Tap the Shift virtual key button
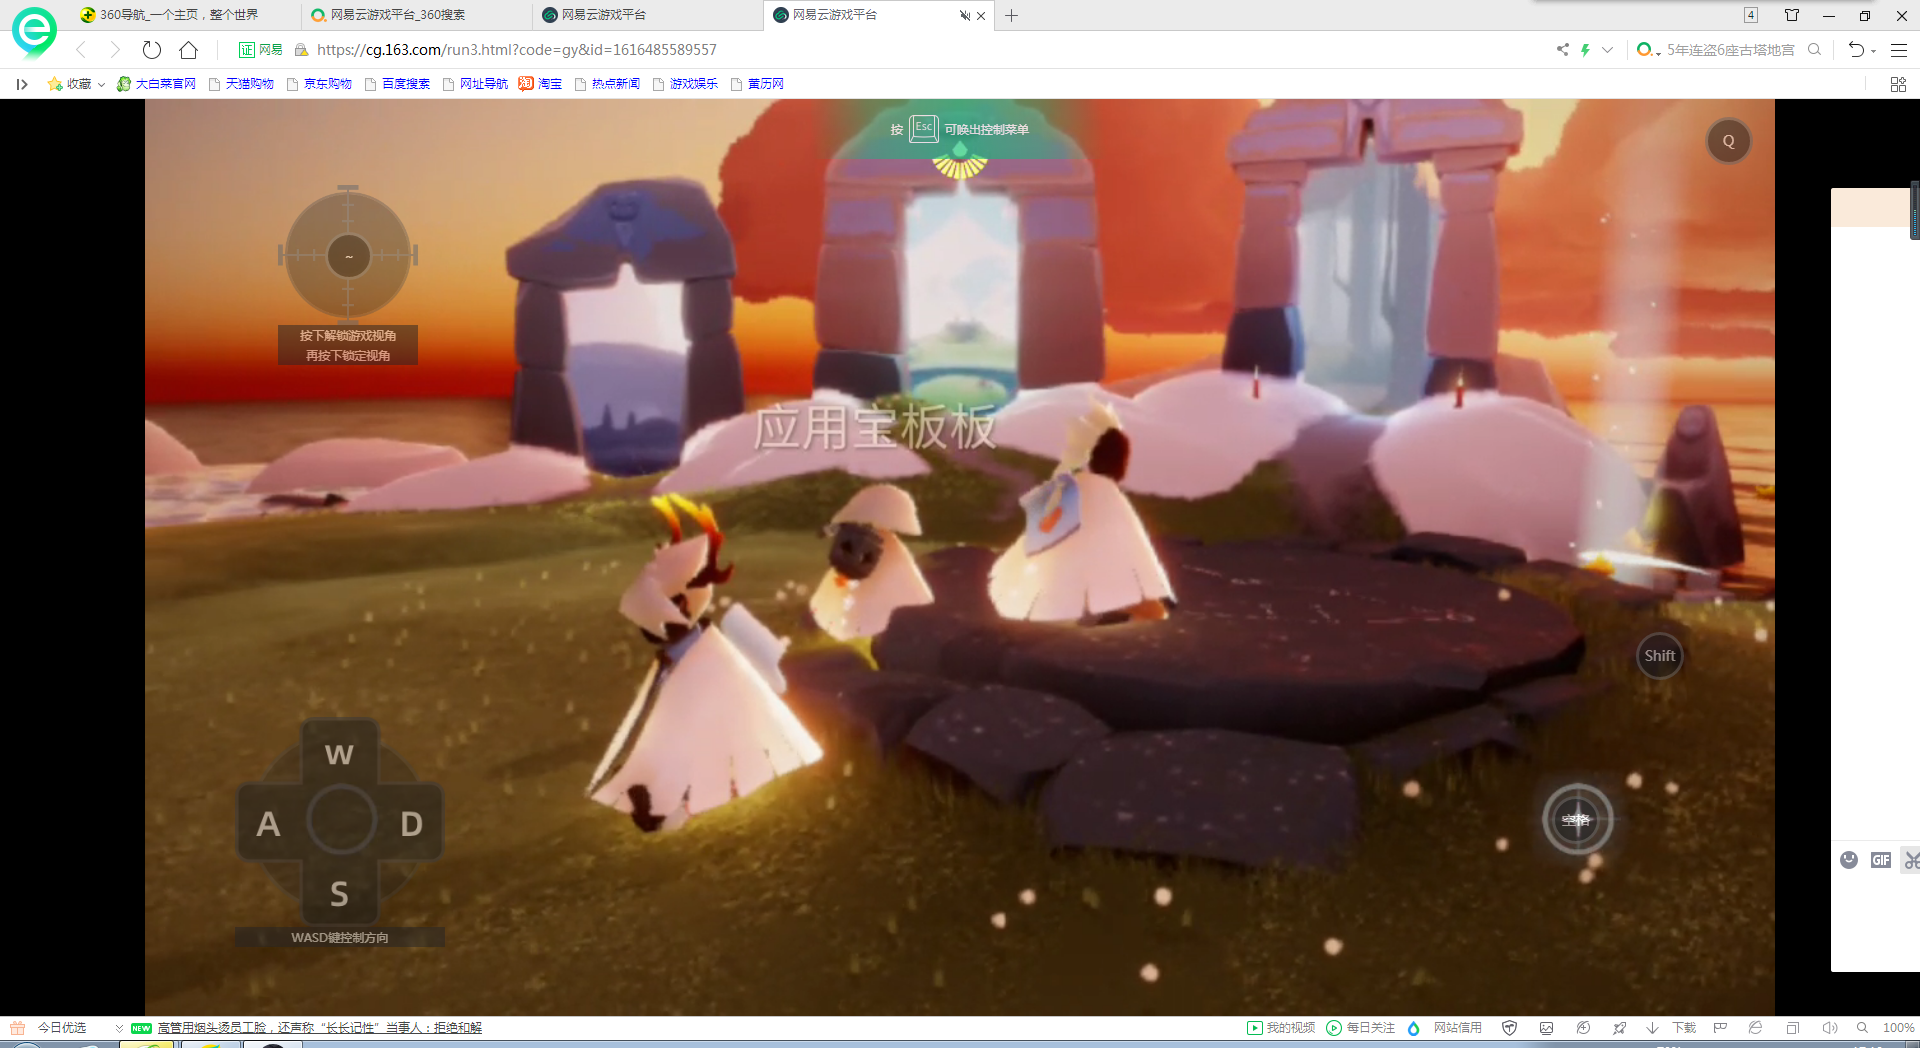 (x=1659, y=656)
